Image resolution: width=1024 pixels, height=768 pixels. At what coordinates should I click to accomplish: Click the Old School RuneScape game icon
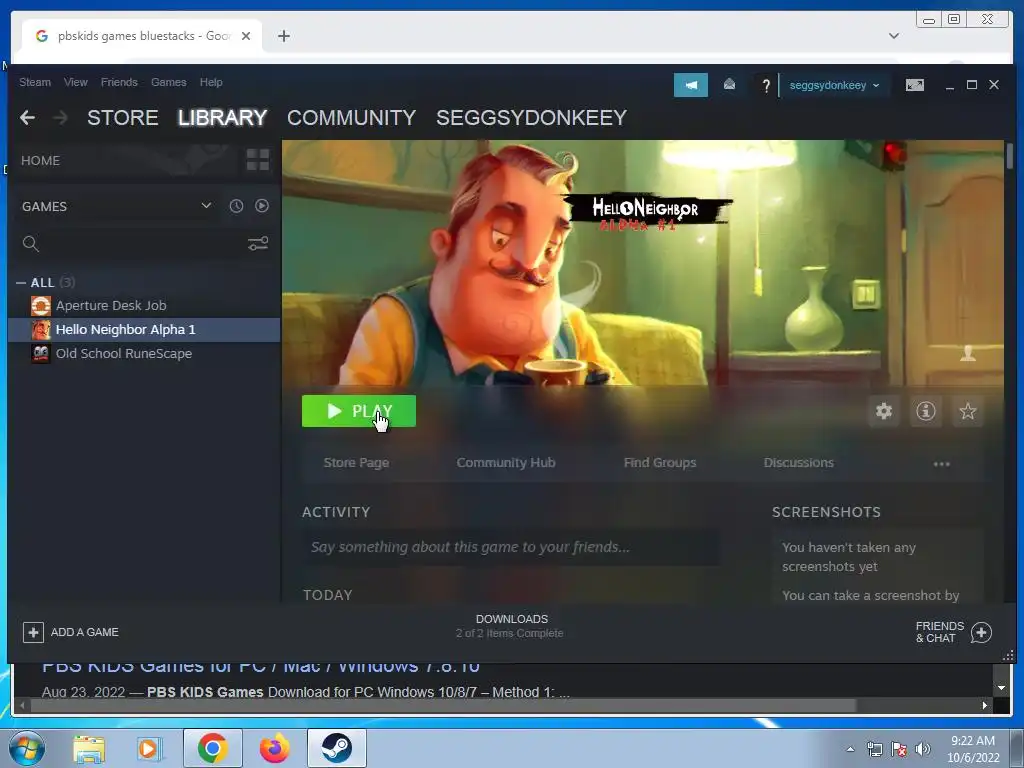pos(40,354)
